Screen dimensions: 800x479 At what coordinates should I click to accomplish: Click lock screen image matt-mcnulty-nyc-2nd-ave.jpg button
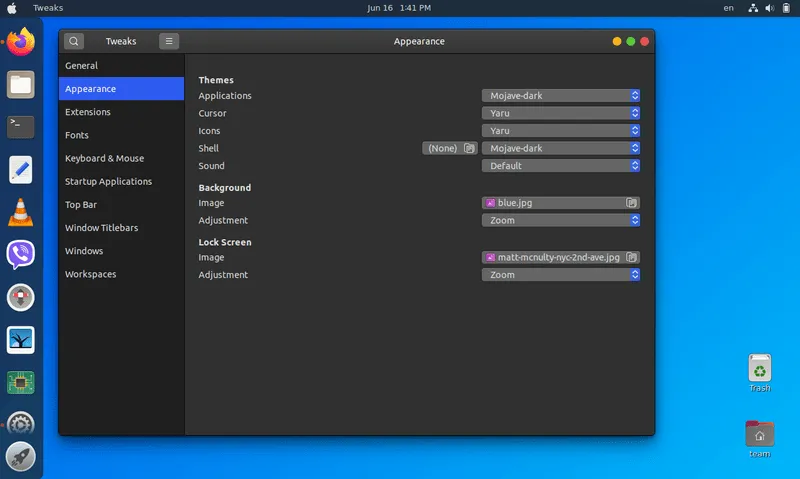pos(560,257)
